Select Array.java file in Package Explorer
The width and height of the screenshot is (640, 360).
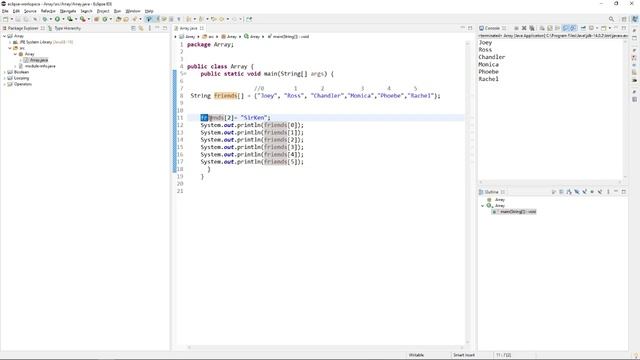36,60
